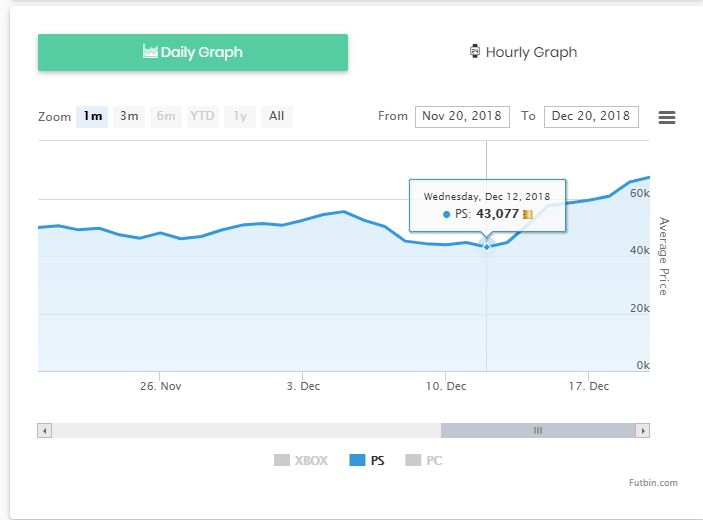This screenshot has height=520, width=703.
Task: Select the 1m zoom range
Action: (93, 116)
